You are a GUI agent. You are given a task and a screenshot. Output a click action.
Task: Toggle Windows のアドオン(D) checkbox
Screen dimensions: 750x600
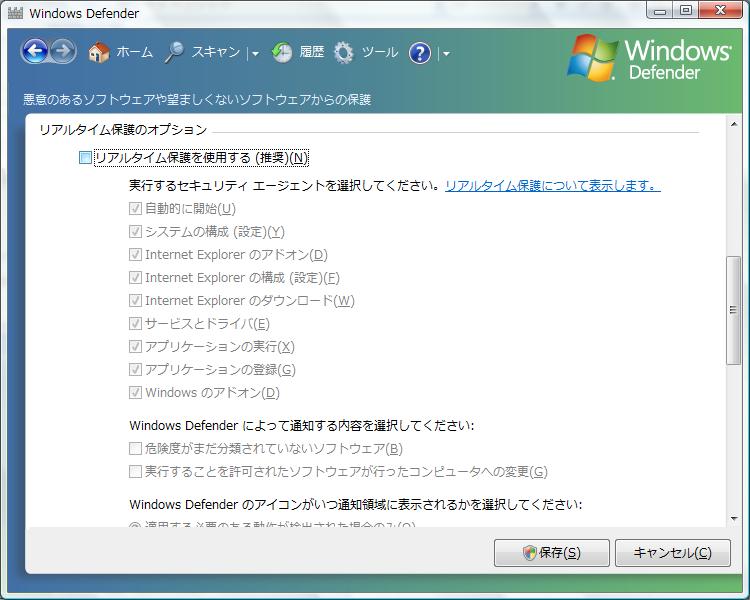pyautogui.click(x=135, y=392)
